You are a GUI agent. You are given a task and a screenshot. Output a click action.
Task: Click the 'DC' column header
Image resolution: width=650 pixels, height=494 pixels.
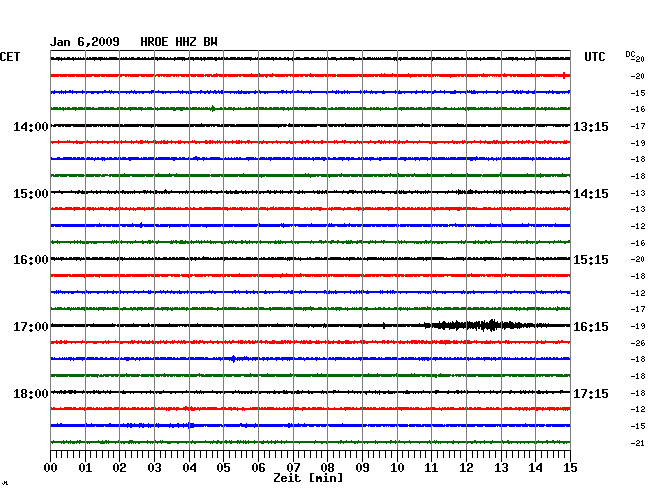click(x=630, y=54)
